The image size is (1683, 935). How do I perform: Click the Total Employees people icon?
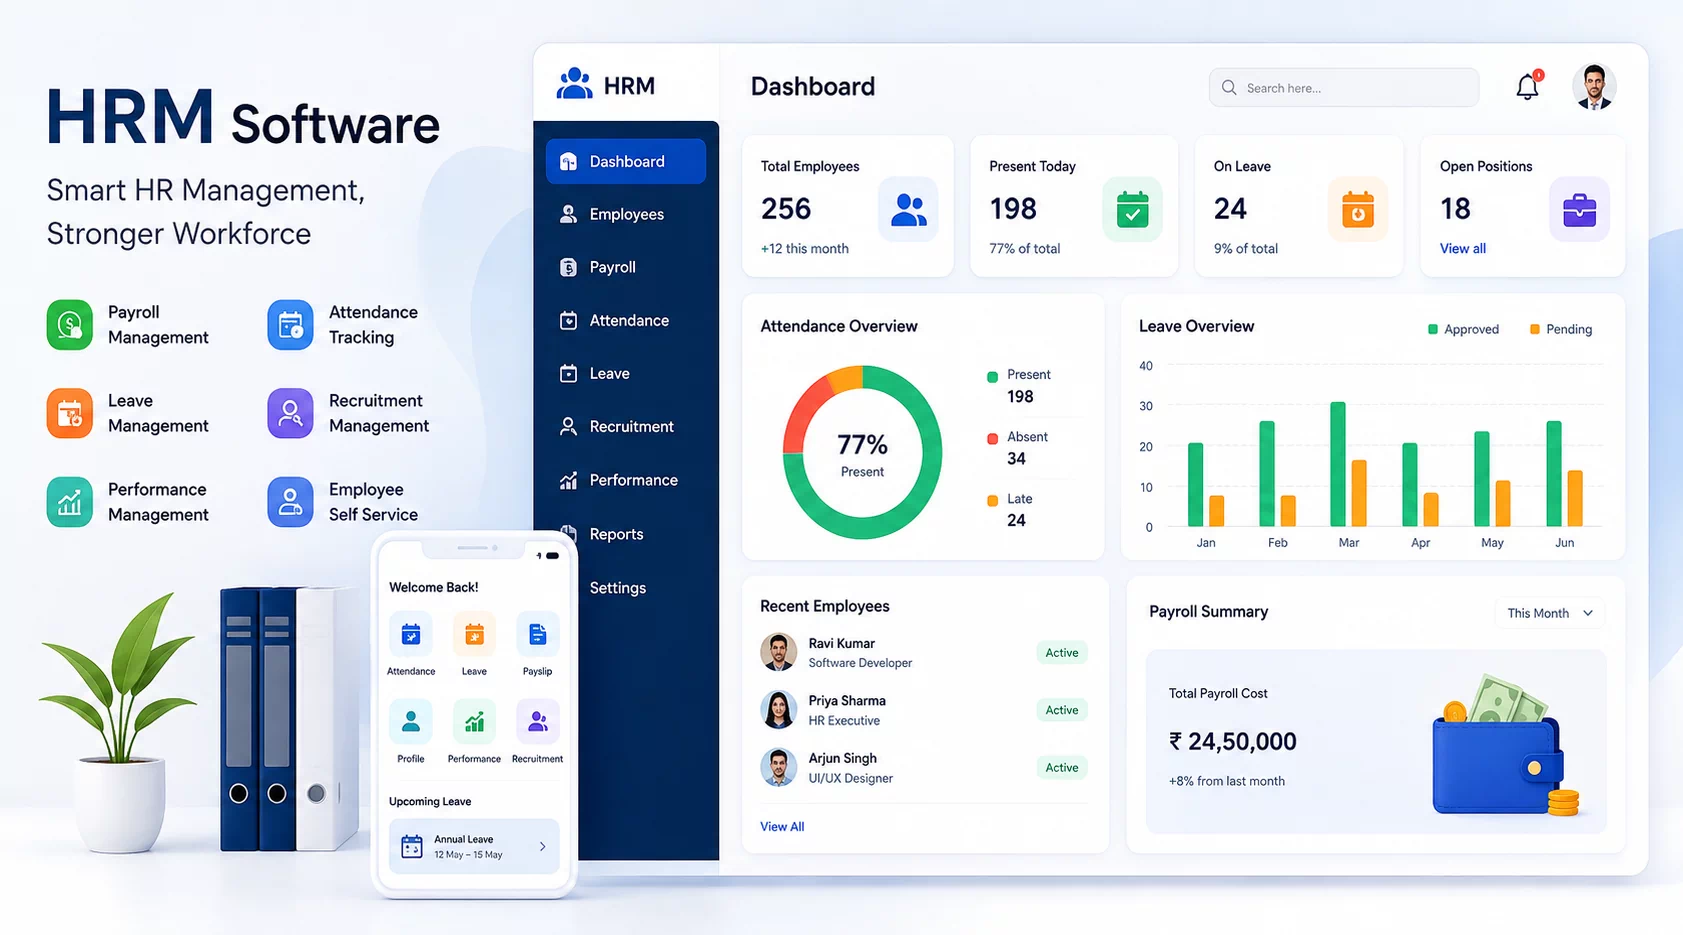coord(908,210)
